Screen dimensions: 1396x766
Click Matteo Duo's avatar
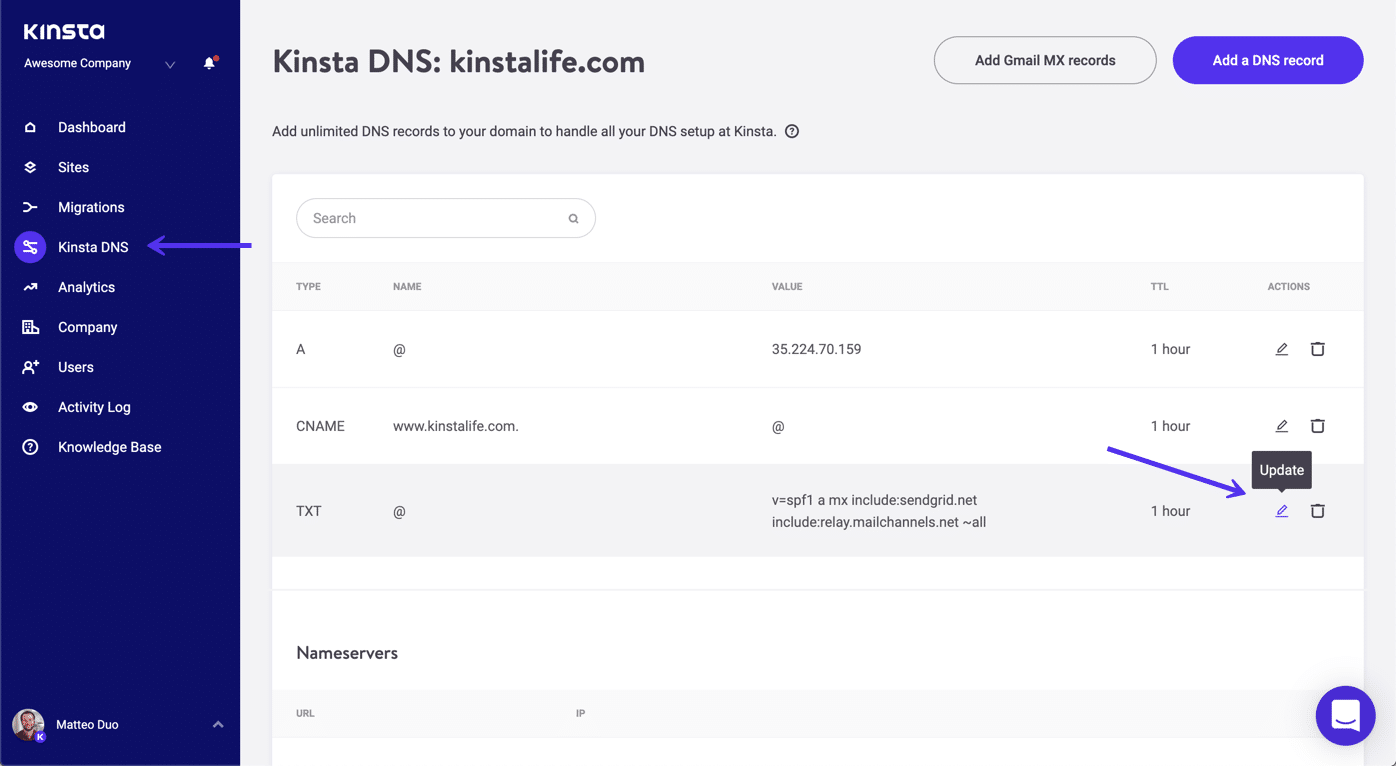pos(28,725)
